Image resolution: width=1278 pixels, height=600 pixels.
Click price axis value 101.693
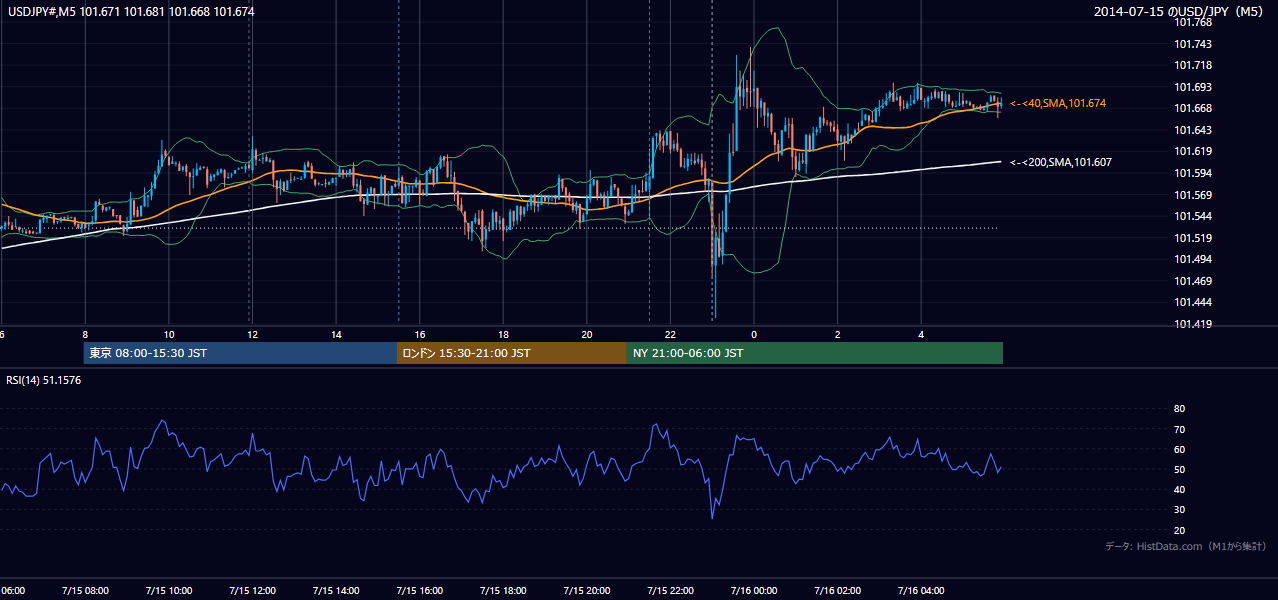(x=1192, y=87)
